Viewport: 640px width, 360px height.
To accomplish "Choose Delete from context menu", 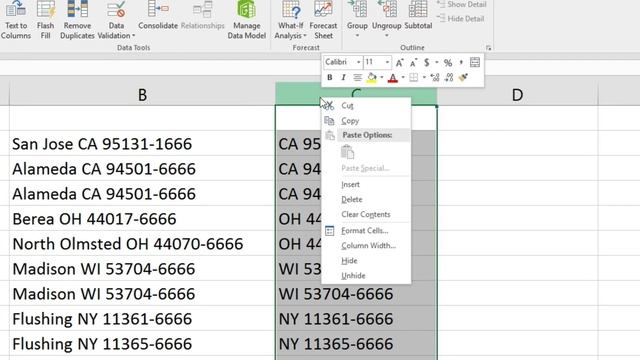I will 366,200.
